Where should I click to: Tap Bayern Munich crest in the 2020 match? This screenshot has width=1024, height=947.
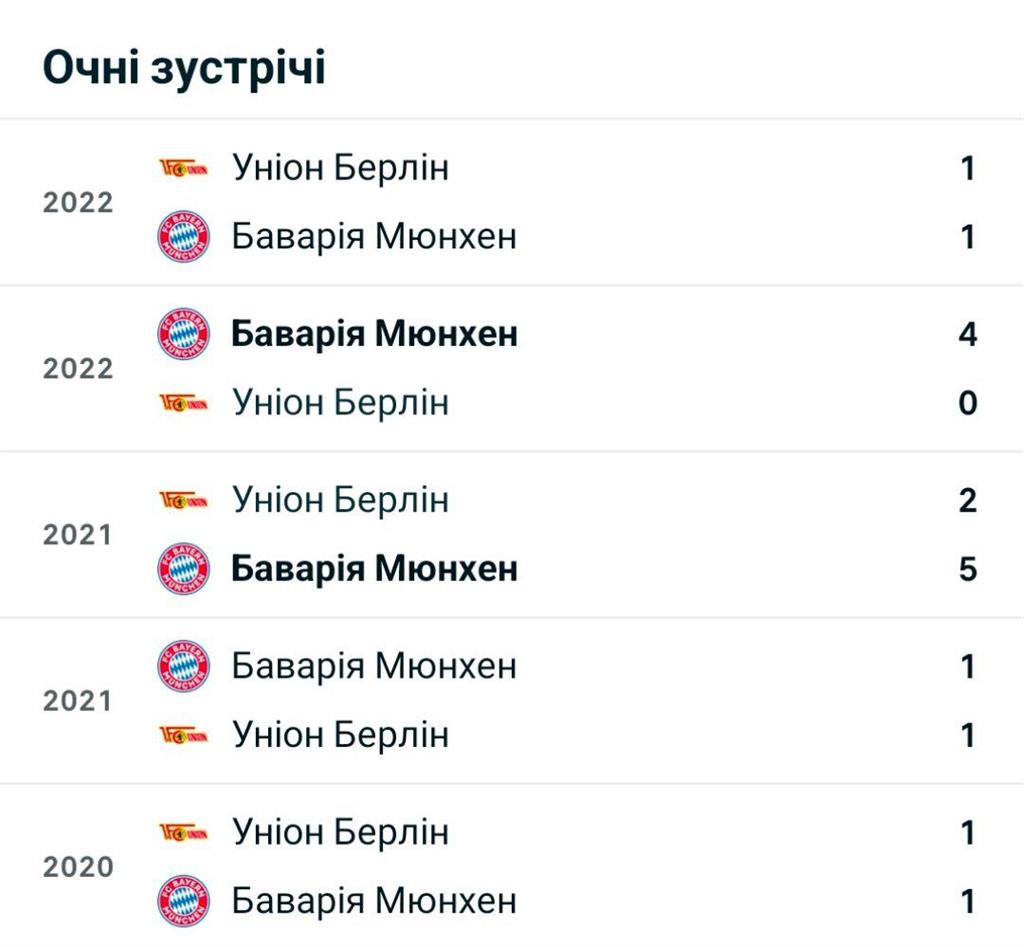[184, 901]
